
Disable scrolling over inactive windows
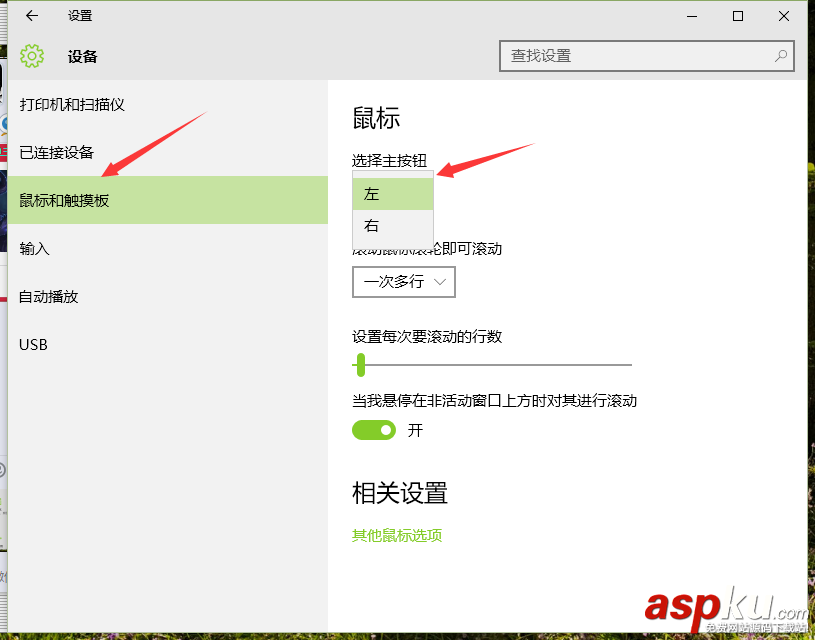coord(373,430)
